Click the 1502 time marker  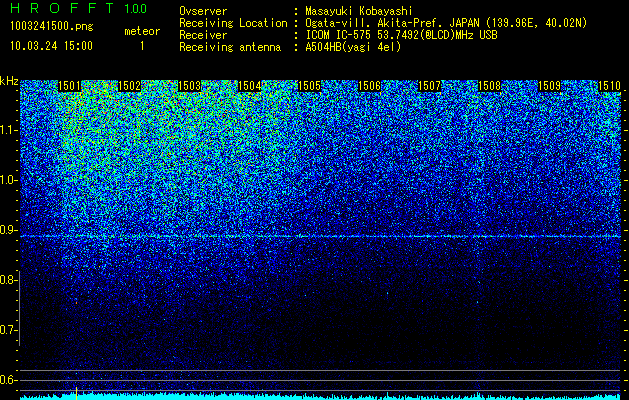point(130,86)
